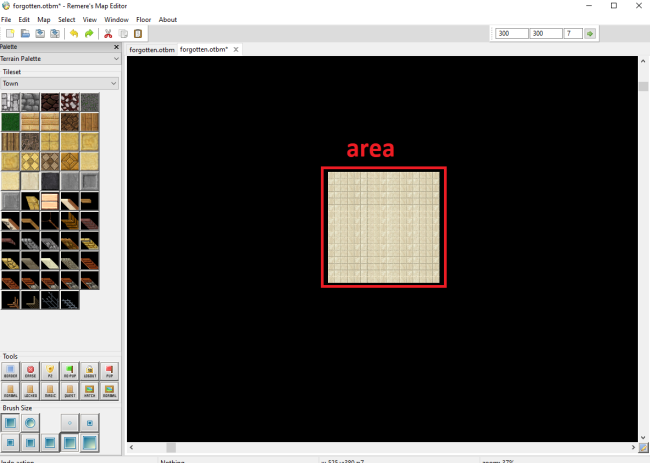The image size is (650, 463).
Task: Toggle the square brush shape
Action: [10, 422]
